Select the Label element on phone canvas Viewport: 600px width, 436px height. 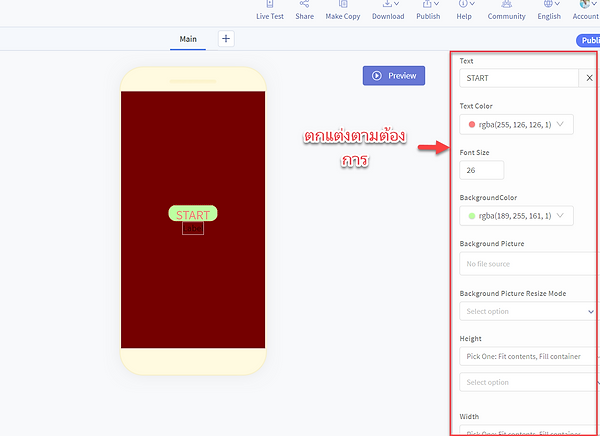193,229
